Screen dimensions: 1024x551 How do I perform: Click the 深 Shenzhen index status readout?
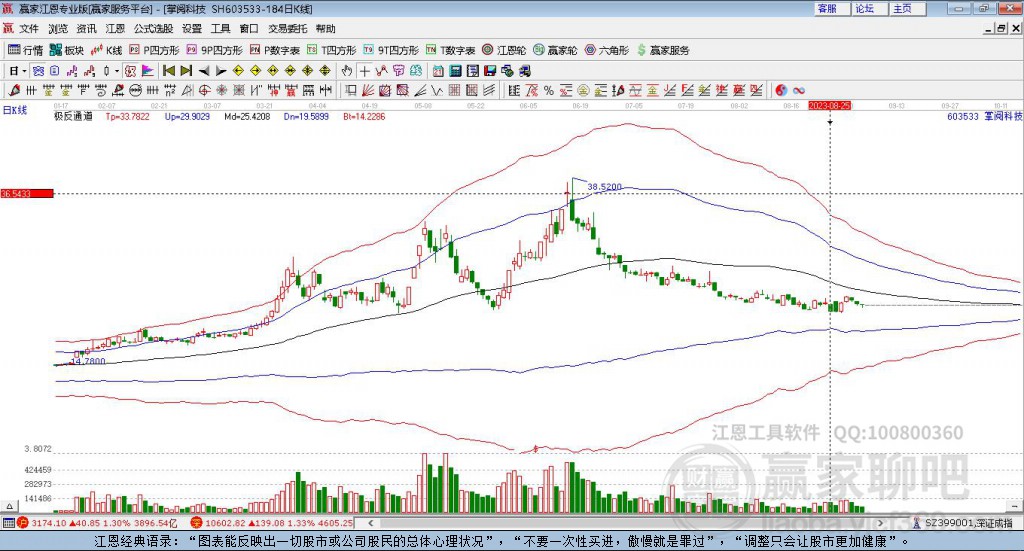[272, 523]
